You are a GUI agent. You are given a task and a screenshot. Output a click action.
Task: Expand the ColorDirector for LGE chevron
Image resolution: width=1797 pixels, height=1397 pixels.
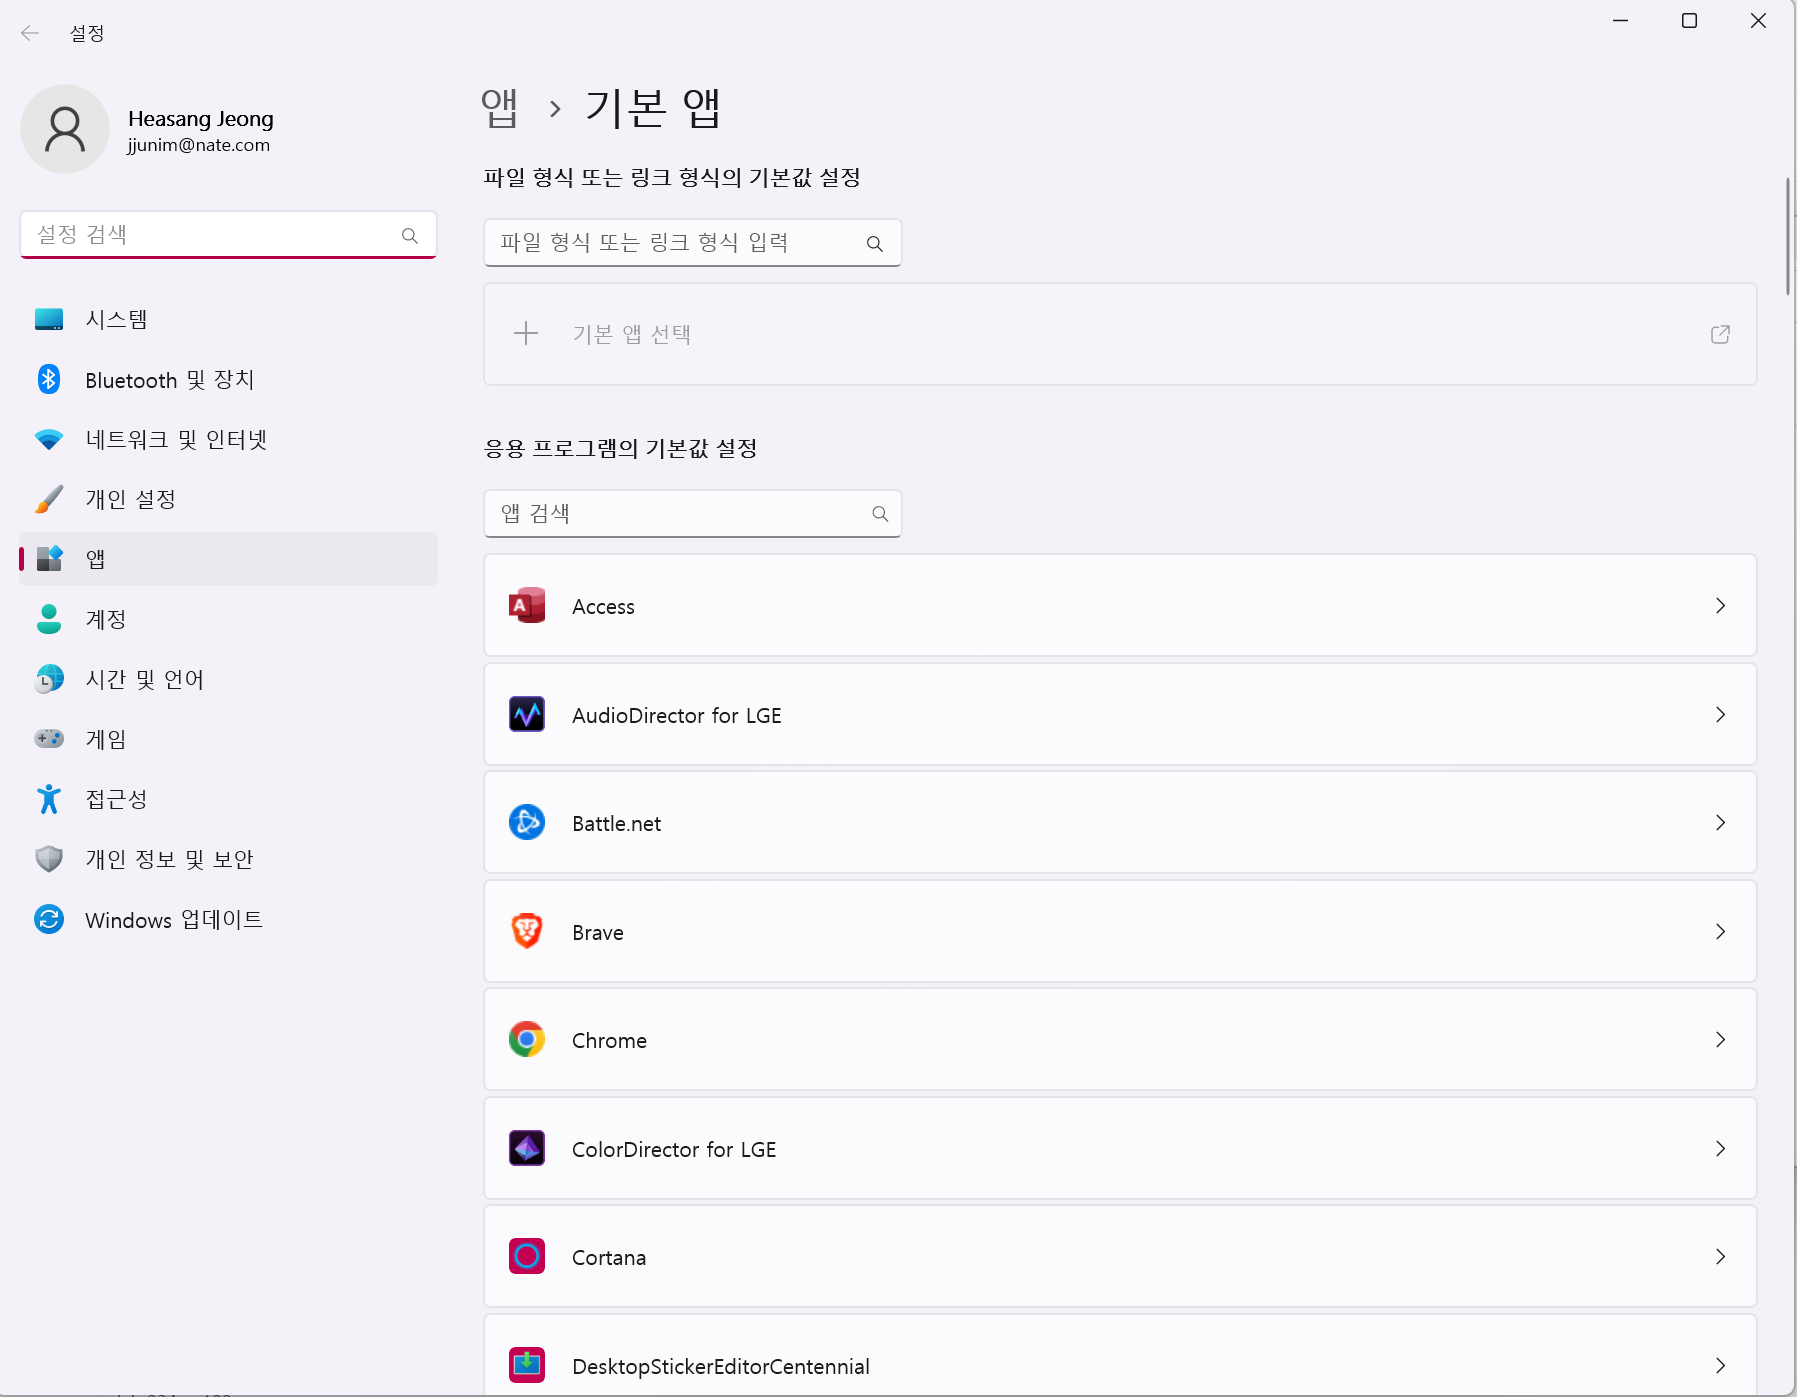point(1720,1148)
